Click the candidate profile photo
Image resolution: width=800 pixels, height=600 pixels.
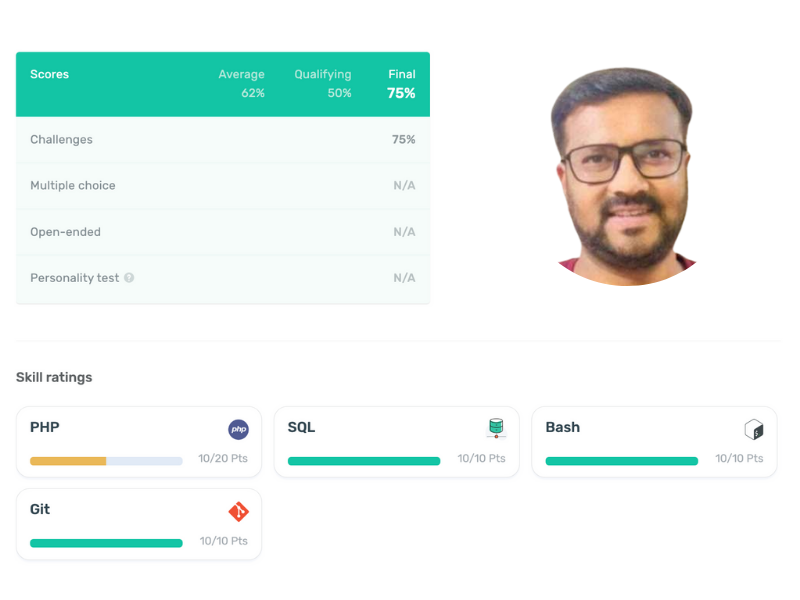click(x=627, y=177)
